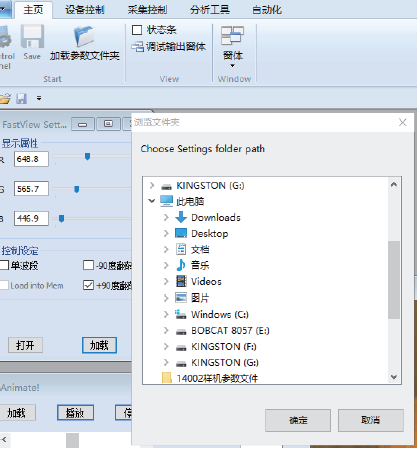Confirm folder with the 确定 button

tap(298, 420)
